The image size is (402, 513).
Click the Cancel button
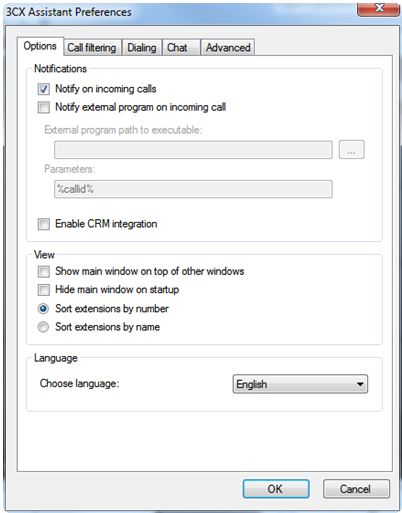pyautogui.click(x=356, y=489)
